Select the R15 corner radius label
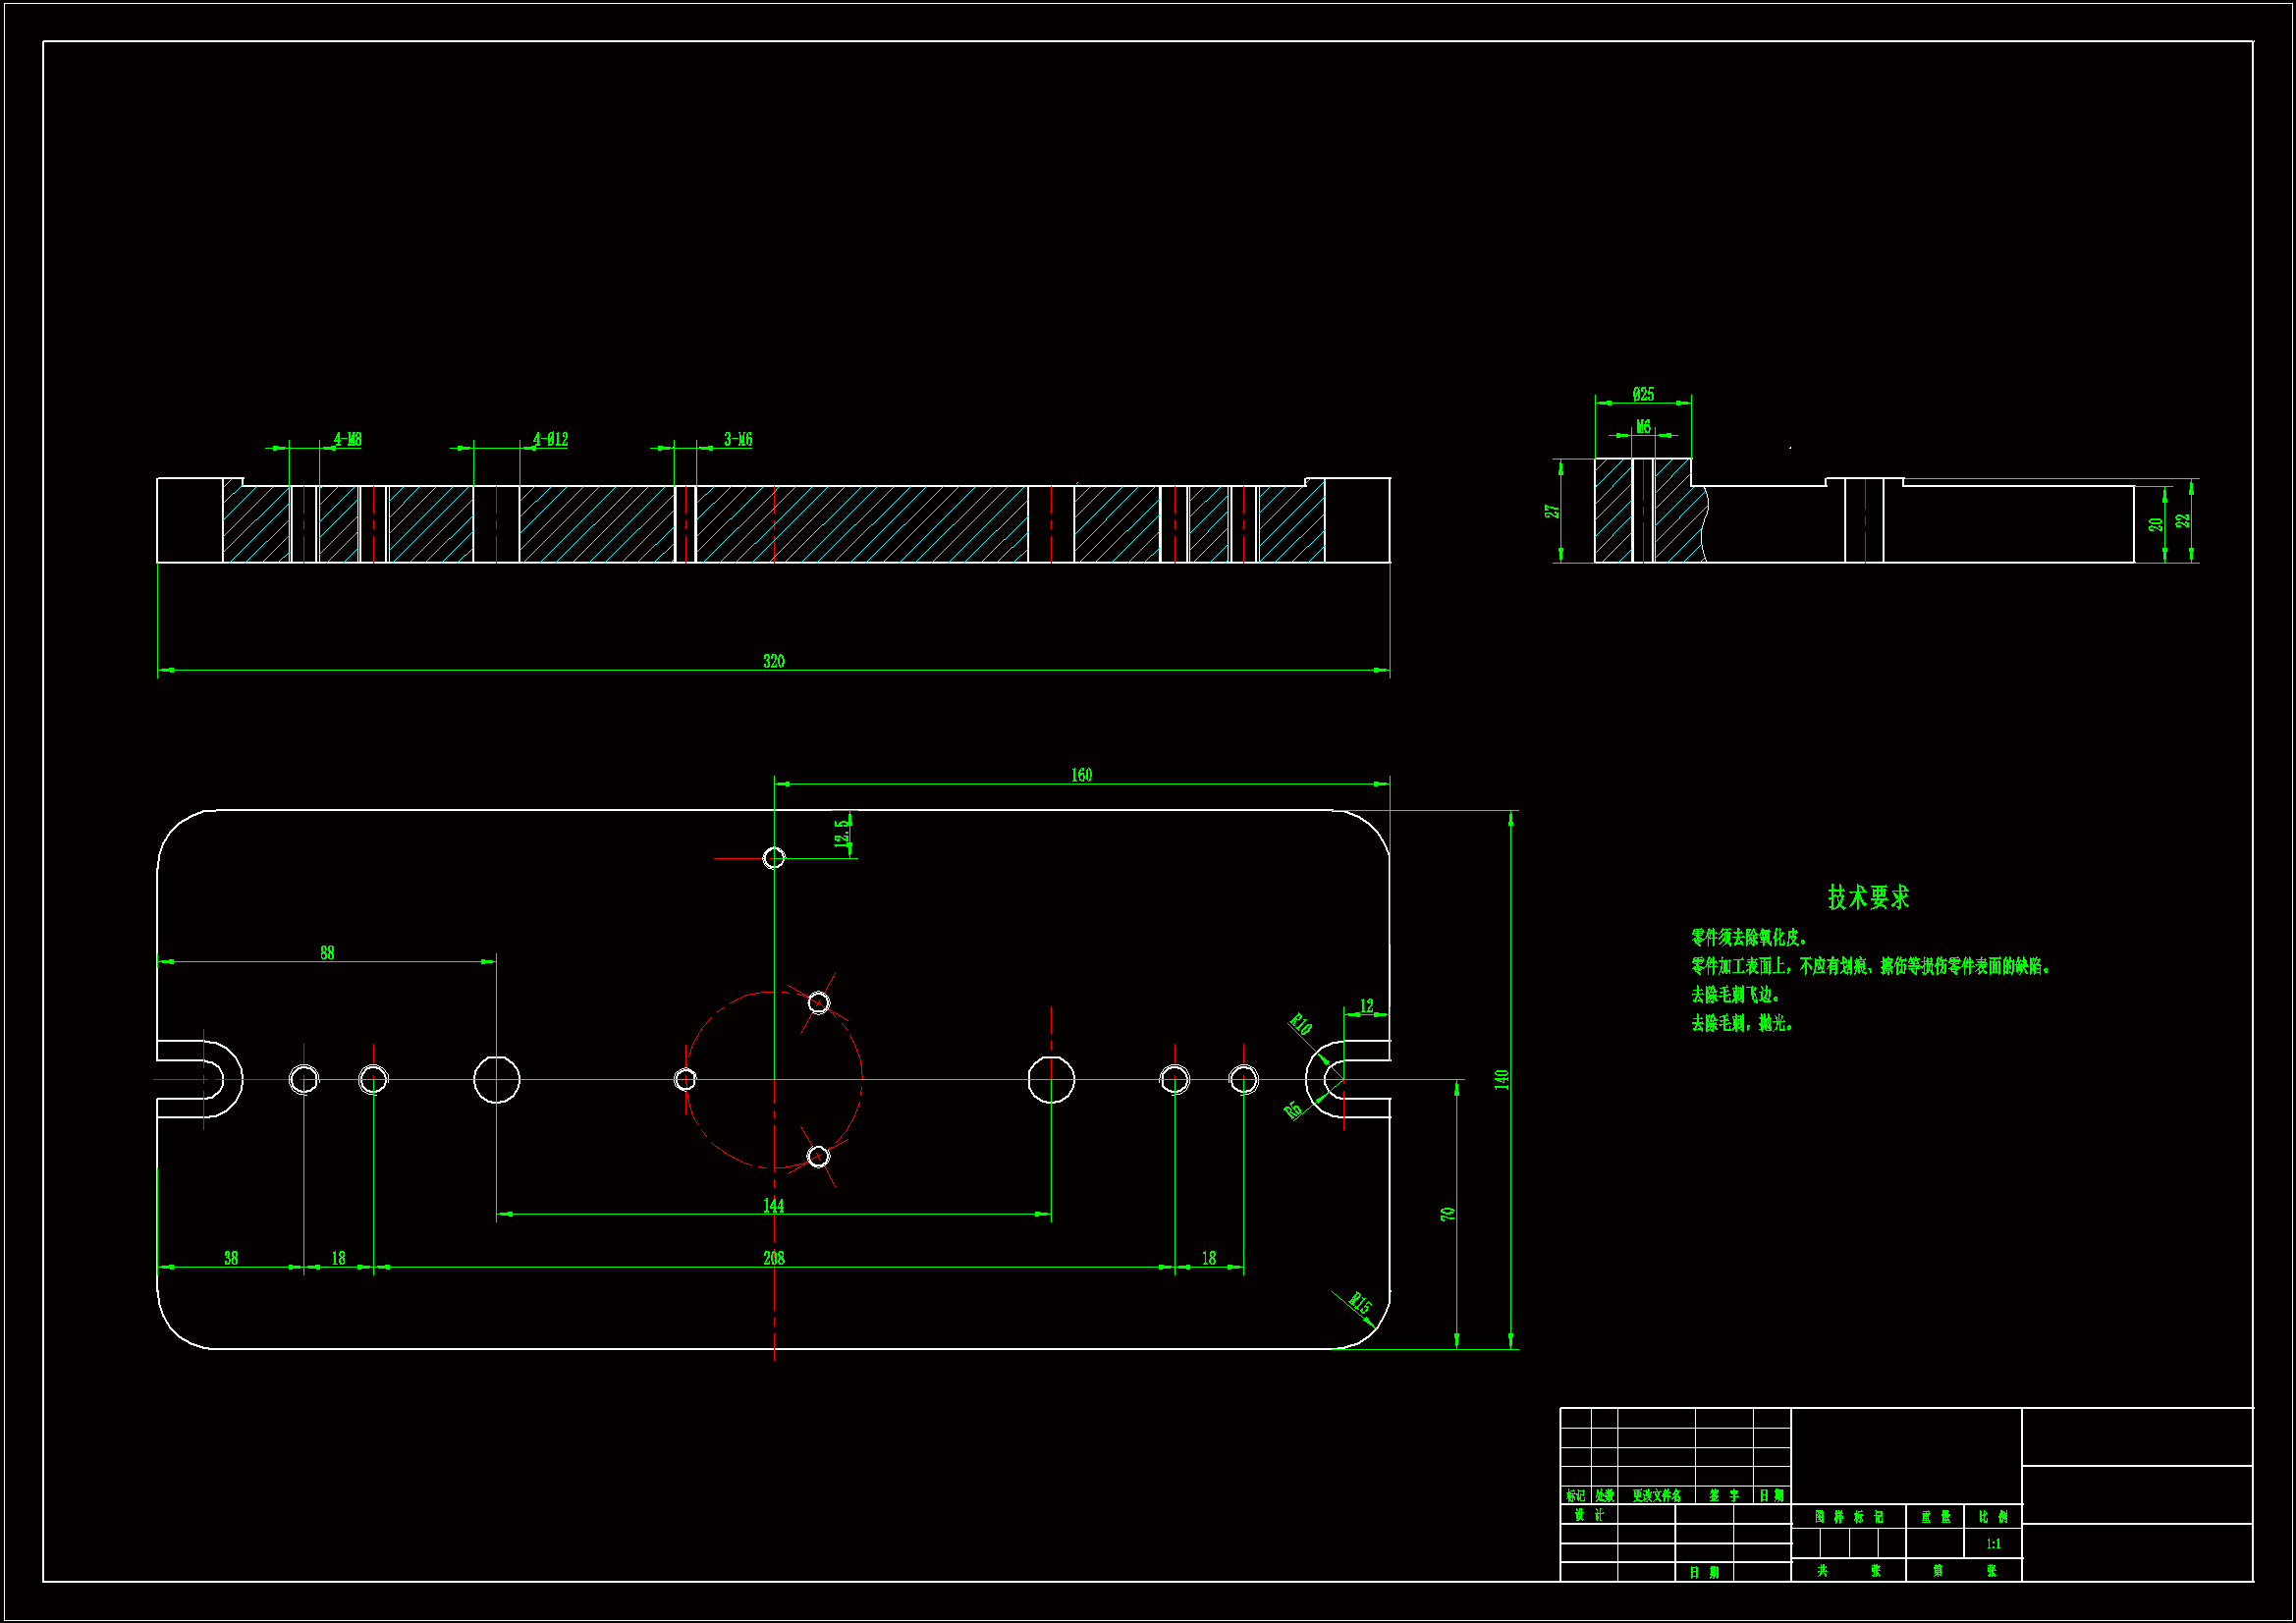Viewport: 2296px width, 1623px height. click(1359, 1302)
